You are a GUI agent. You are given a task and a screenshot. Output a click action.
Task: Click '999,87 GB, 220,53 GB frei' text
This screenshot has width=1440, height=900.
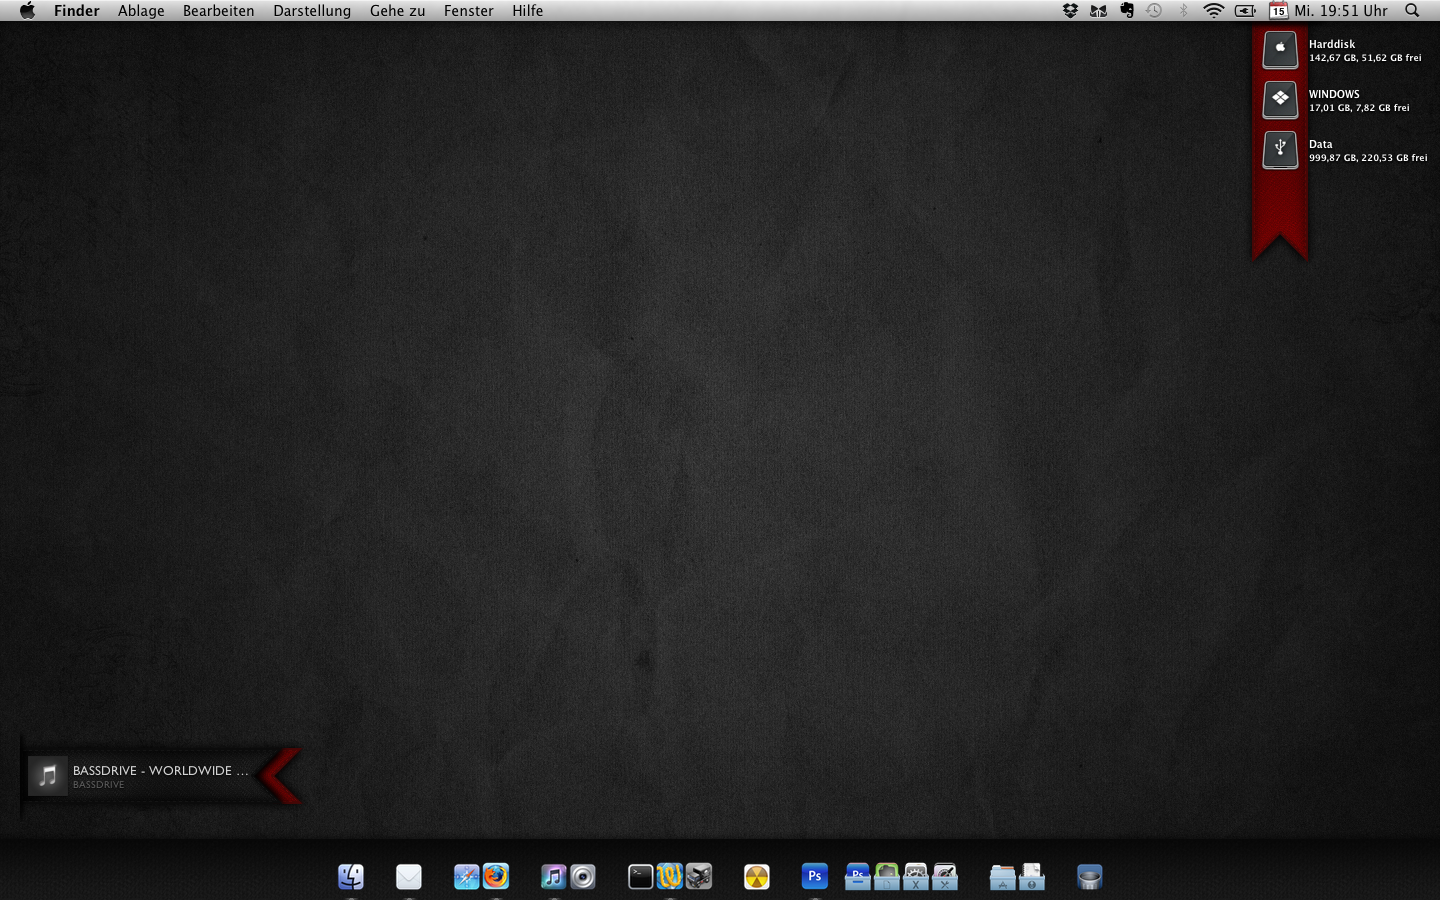pos(1368,158)
